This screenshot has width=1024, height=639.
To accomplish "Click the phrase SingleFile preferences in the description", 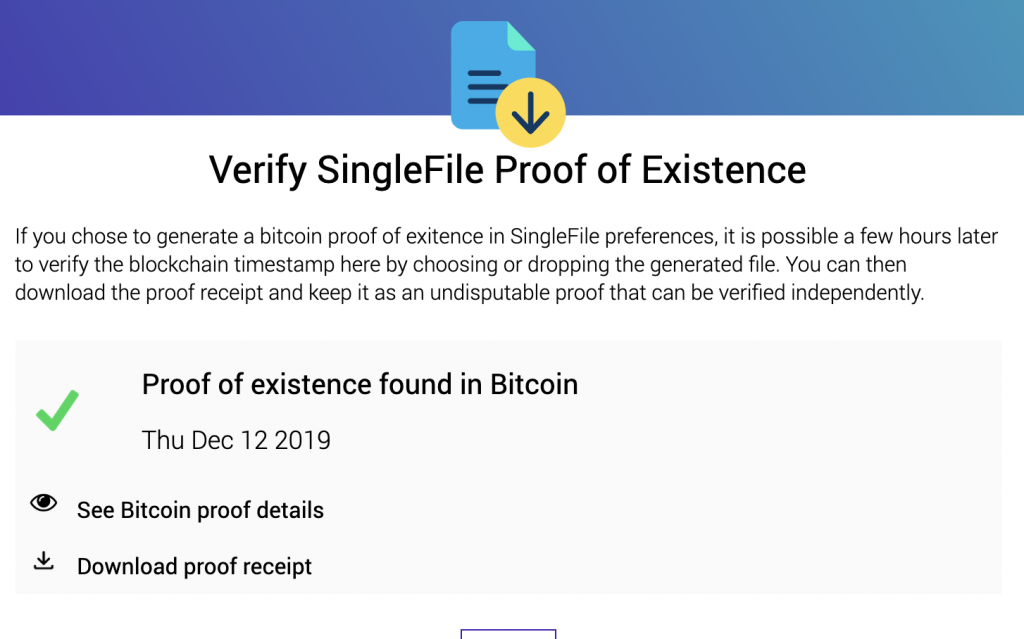I will click(x=613, y=237).
